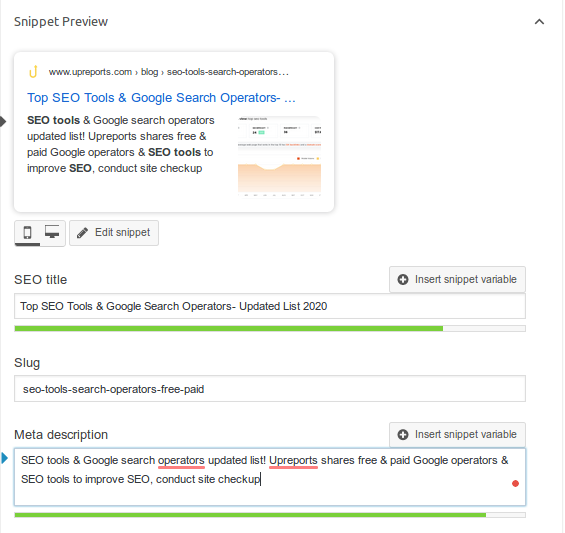Collapse the Snippet Preview section chevron
The height and width of the screenshot is (533, 565).
click(539, 22)
